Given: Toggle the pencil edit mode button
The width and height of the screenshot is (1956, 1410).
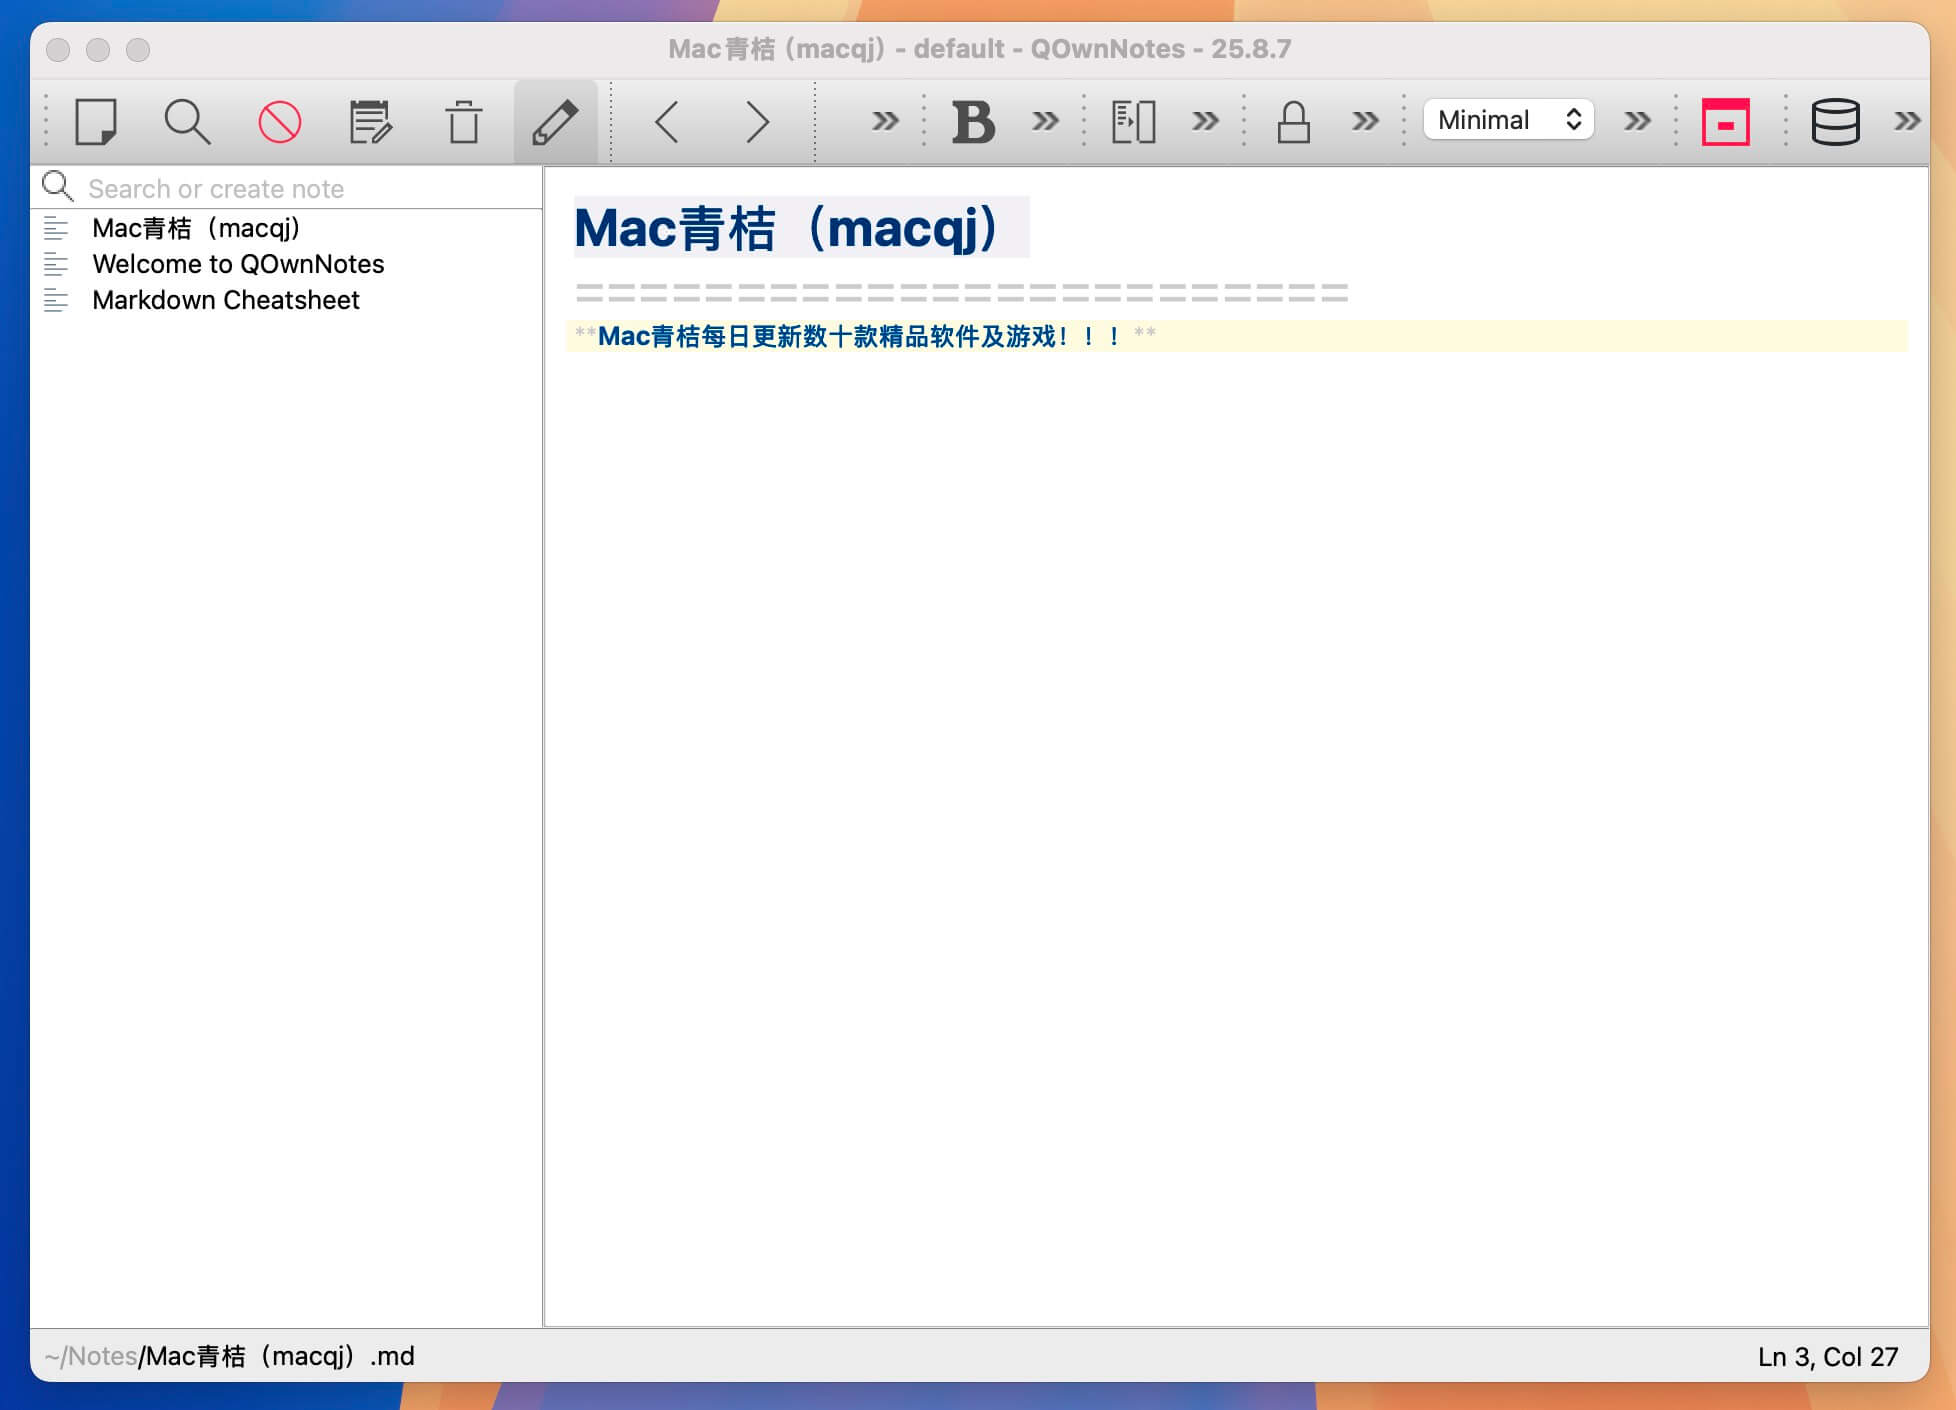Looking at the screenshot, I should (555, 122).
